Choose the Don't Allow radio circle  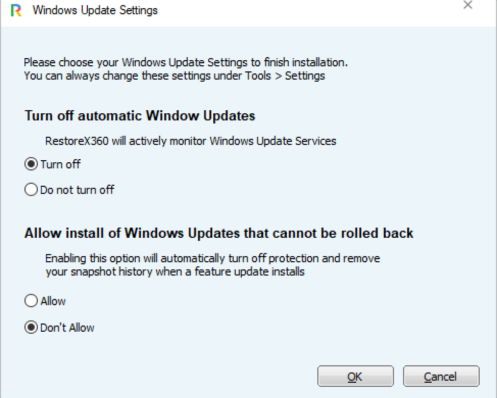point(31,327)
